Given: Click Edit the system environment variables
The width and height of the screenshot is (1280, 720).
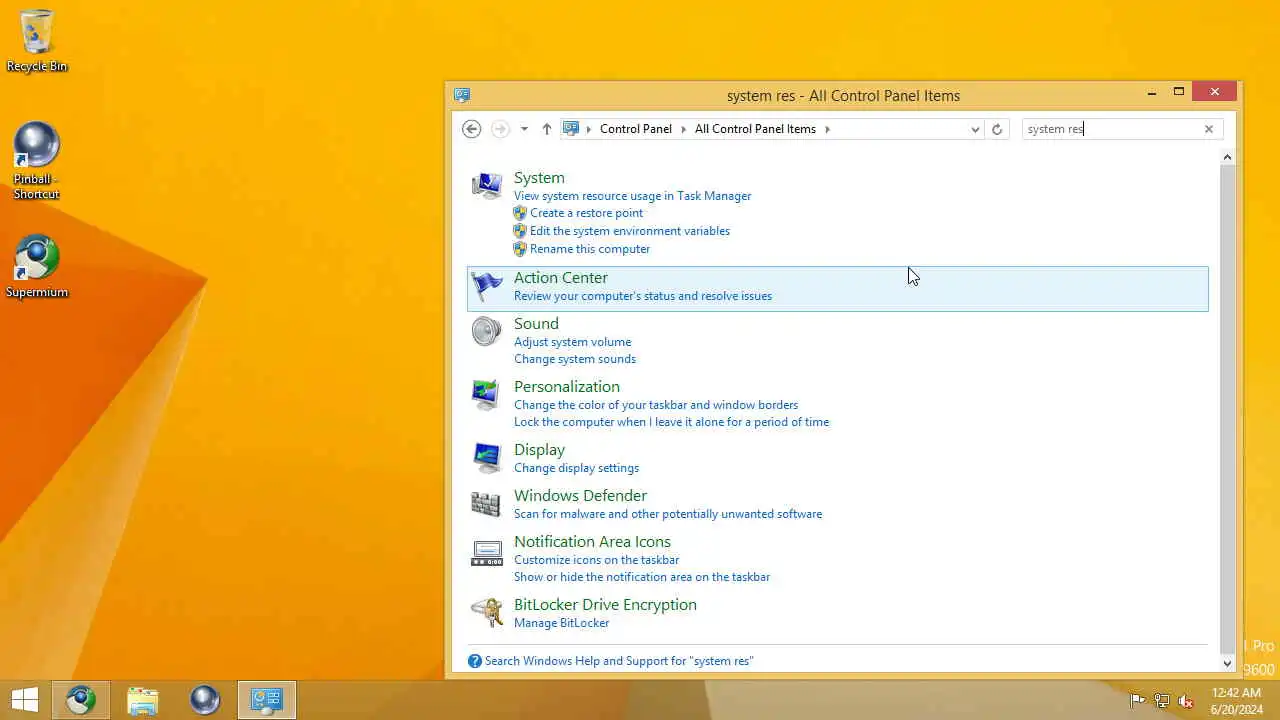Looking at the screenshot, I should pyautogui.click(x=630, y=231).
